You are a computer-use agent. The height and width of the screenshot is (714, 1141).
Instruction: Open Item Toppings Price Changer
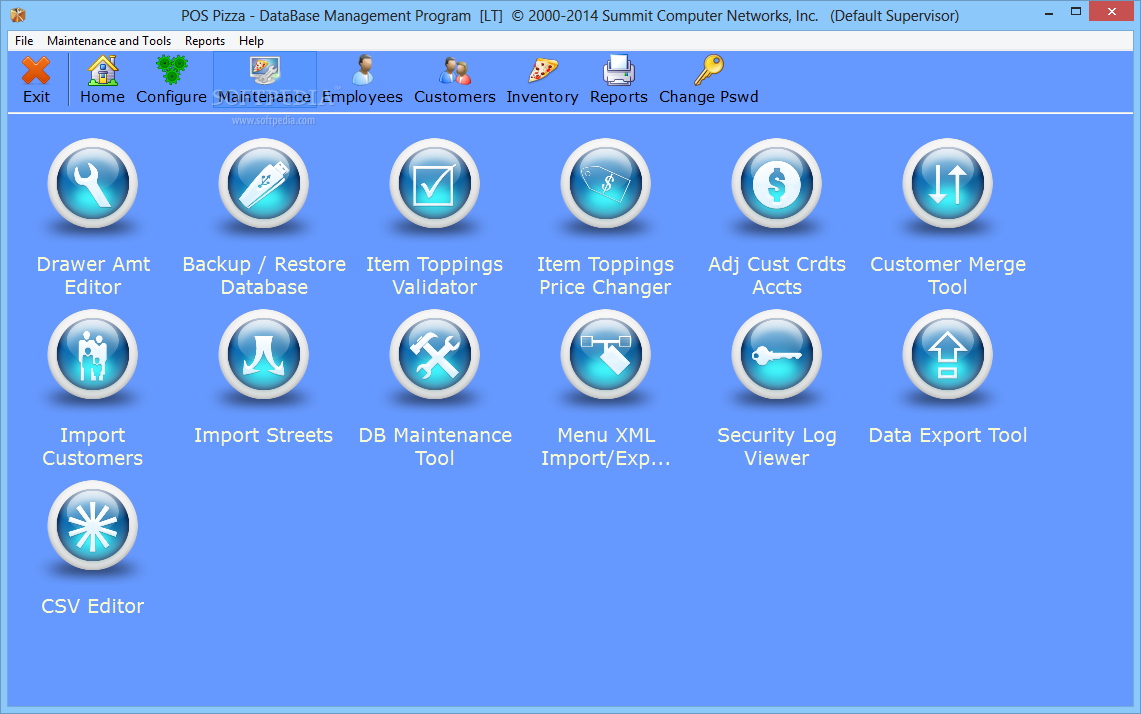605,183
